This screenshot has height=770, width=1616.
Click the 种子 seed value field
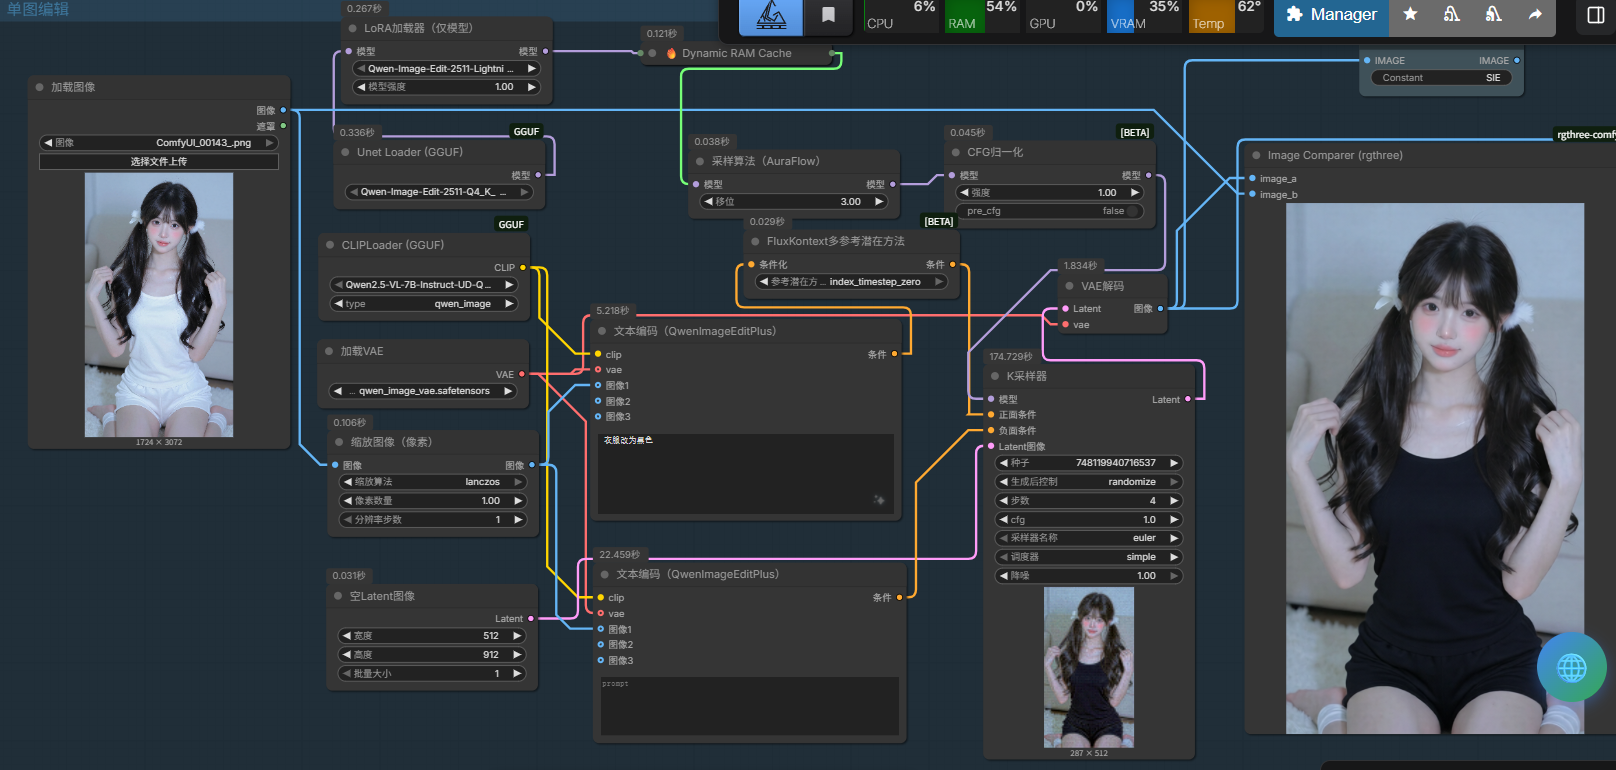(1089, 463)
